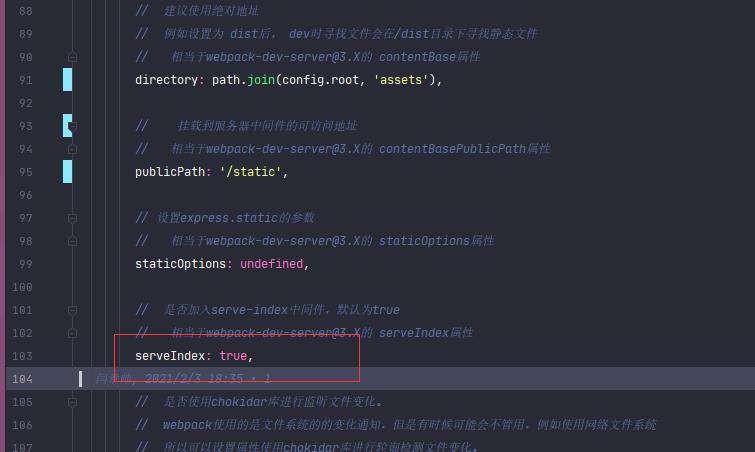Click line number 95 in the gutter
Viewport: 755px width, 452px height.
26,172
